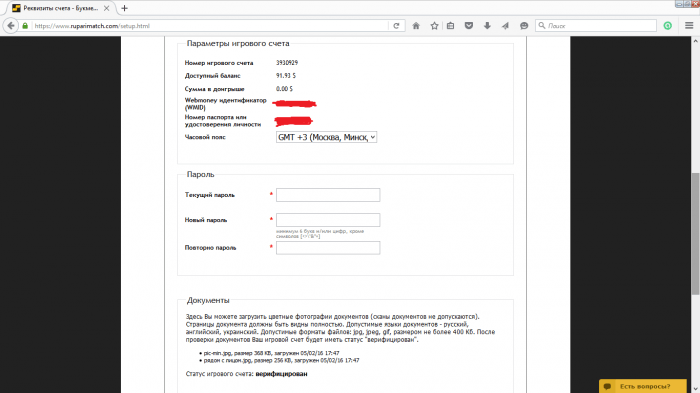Click the vertical scrollbar thumb

[696, 234]
